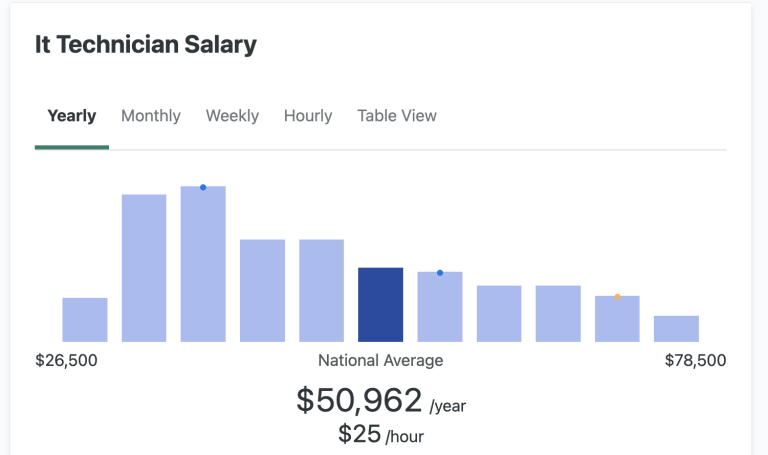Click the $78,500 maximum salary label
768x455 pixels.
(695, 360)
